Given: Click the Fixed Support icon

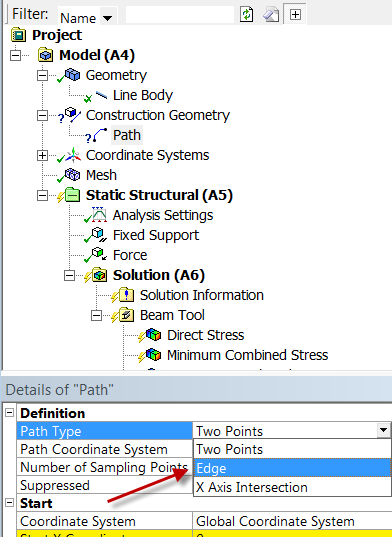Looking at the screenshot, I should pyautogui.click(x=99, y=235).
